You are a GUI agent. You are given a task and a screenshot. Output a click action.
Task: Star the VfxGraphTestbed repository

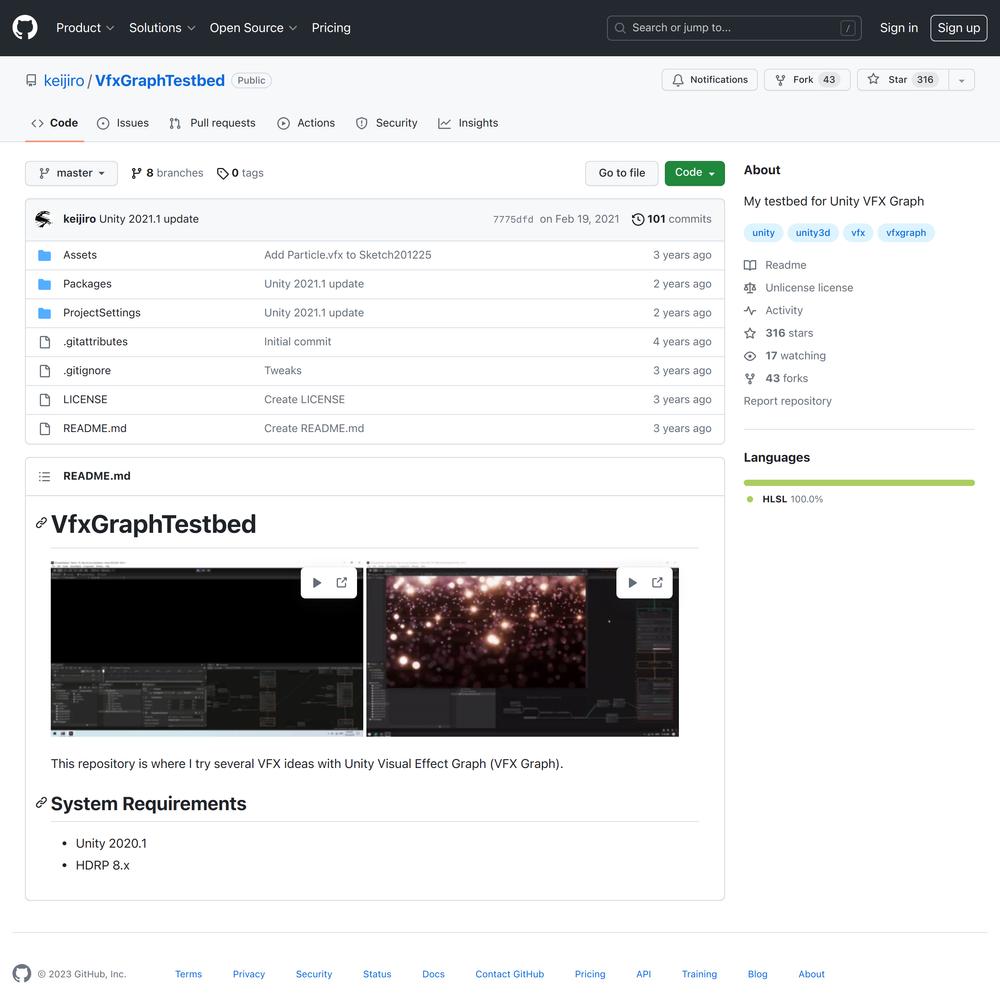[902, 80]
